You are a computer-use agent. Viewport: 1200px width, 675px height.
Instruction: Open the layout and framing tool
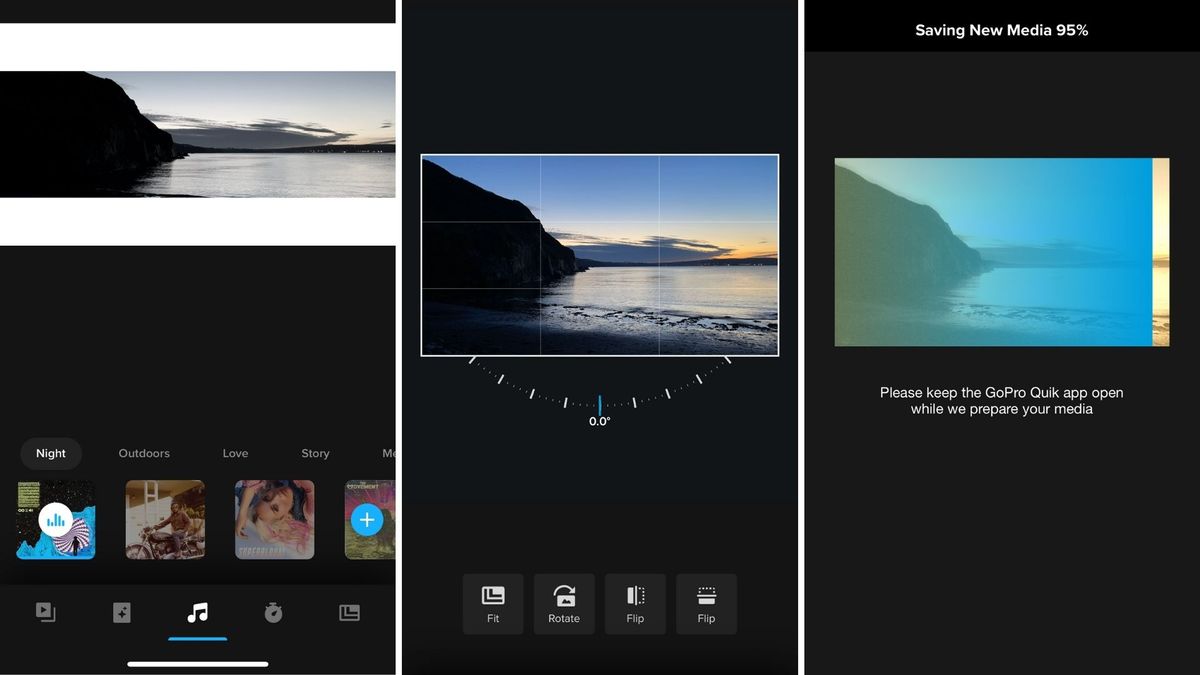pos(348,612)
